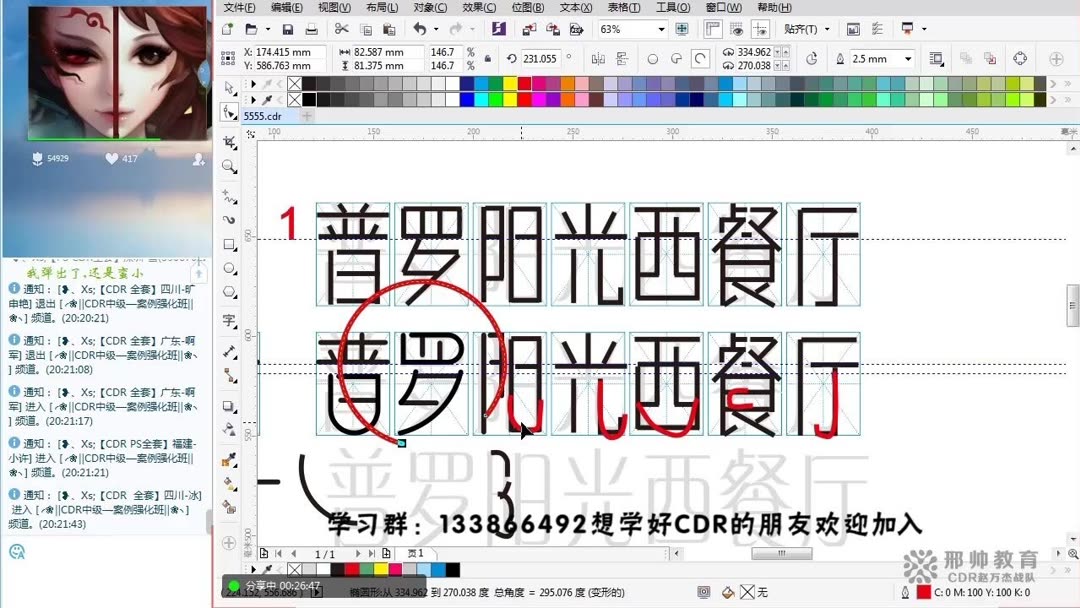Select the red swatch in bottom color palette
1080x608 pixels.
point(352,570)
